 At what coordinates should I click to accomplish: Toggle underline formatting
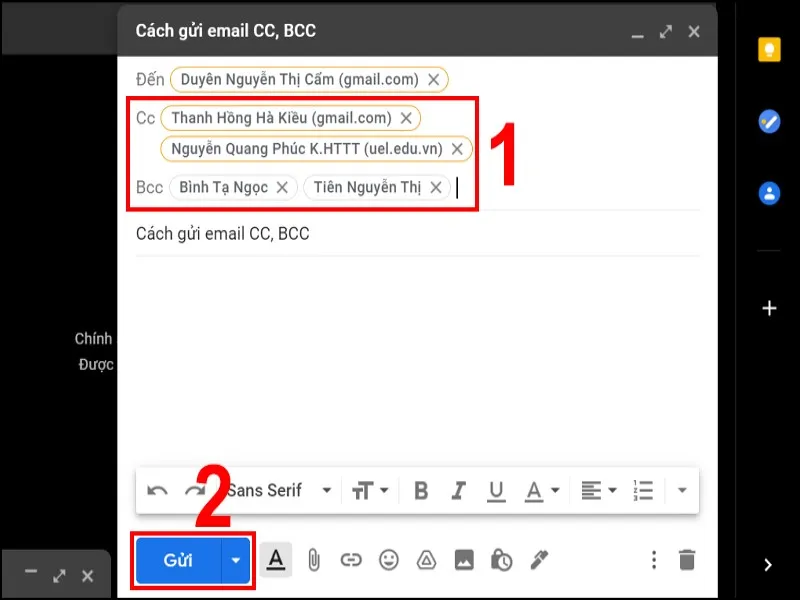[x=495, y=490]
